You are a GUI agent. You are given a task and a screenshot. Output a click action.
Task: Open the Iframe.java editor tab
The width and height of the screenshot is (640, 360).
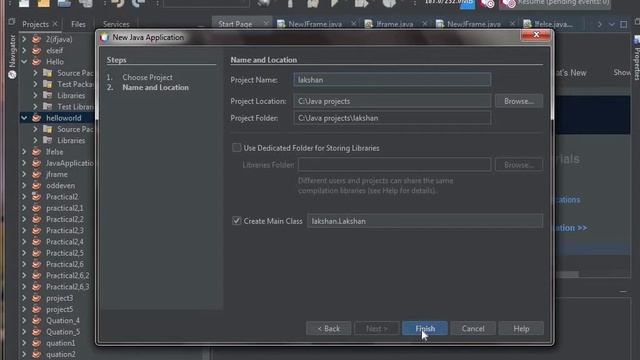(x=394, y=24)
